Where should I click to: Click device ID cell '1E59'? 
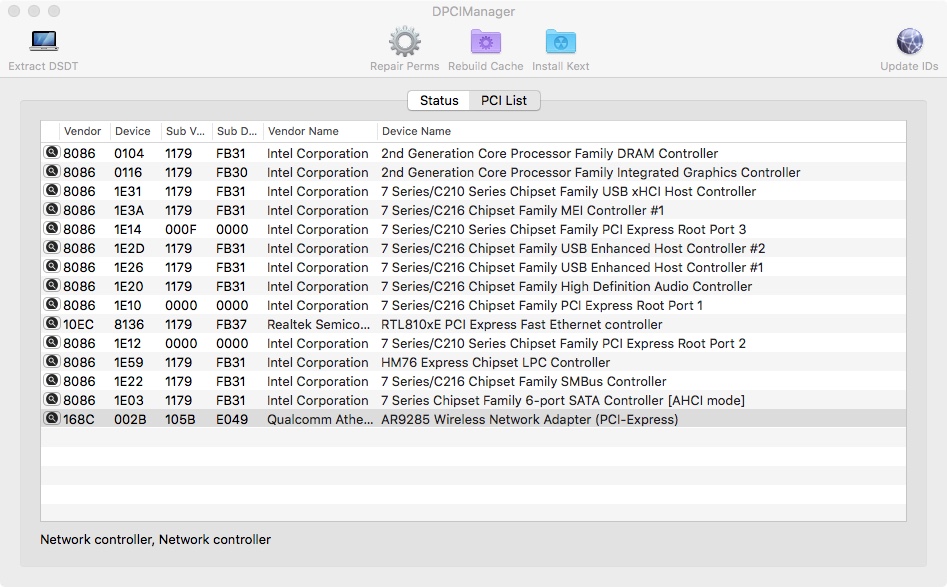click(129, 362)
